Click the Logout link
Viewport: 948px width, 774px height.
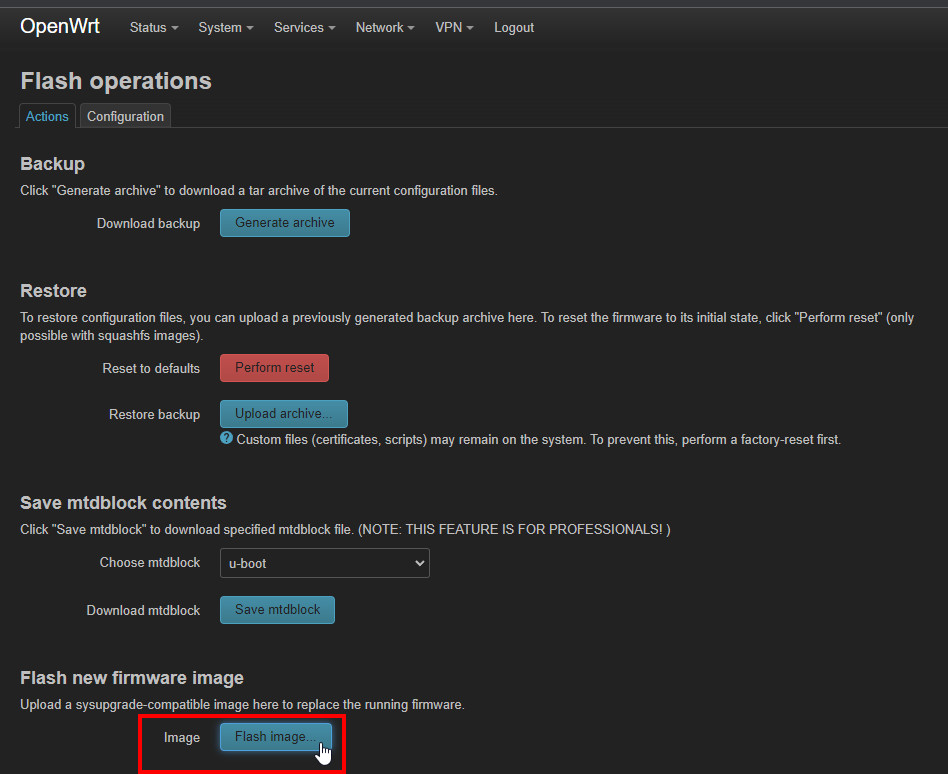pyautogui.click(x=514, y=28)
